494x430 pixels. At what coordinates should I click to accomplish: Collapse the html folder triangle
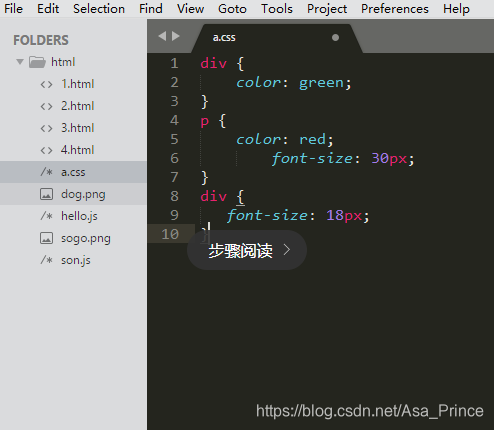[x=20, y=62]
